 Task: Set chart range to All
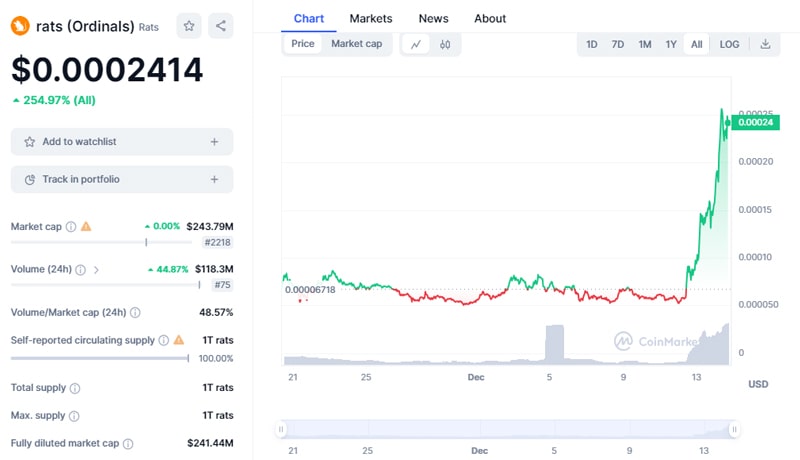(696, 44)
